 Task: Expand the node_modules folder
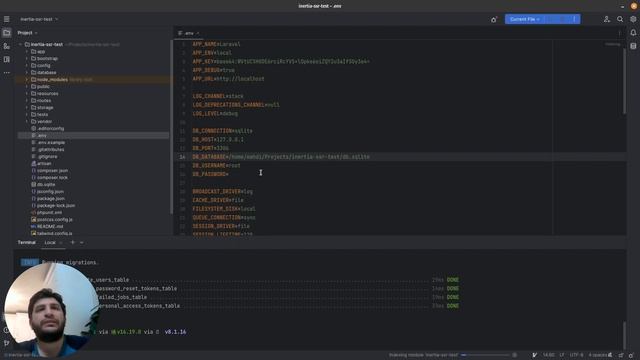27,80
